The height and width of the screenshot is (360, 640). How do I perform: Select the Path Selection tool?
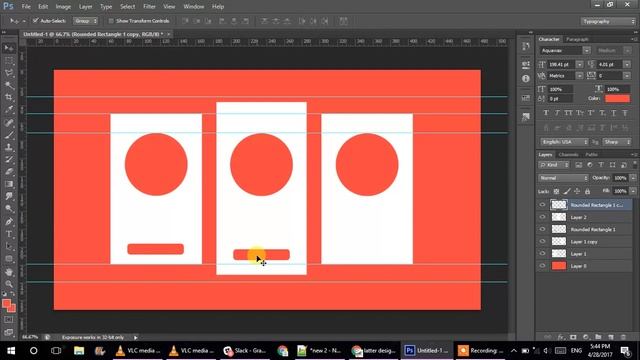point(9,247)
